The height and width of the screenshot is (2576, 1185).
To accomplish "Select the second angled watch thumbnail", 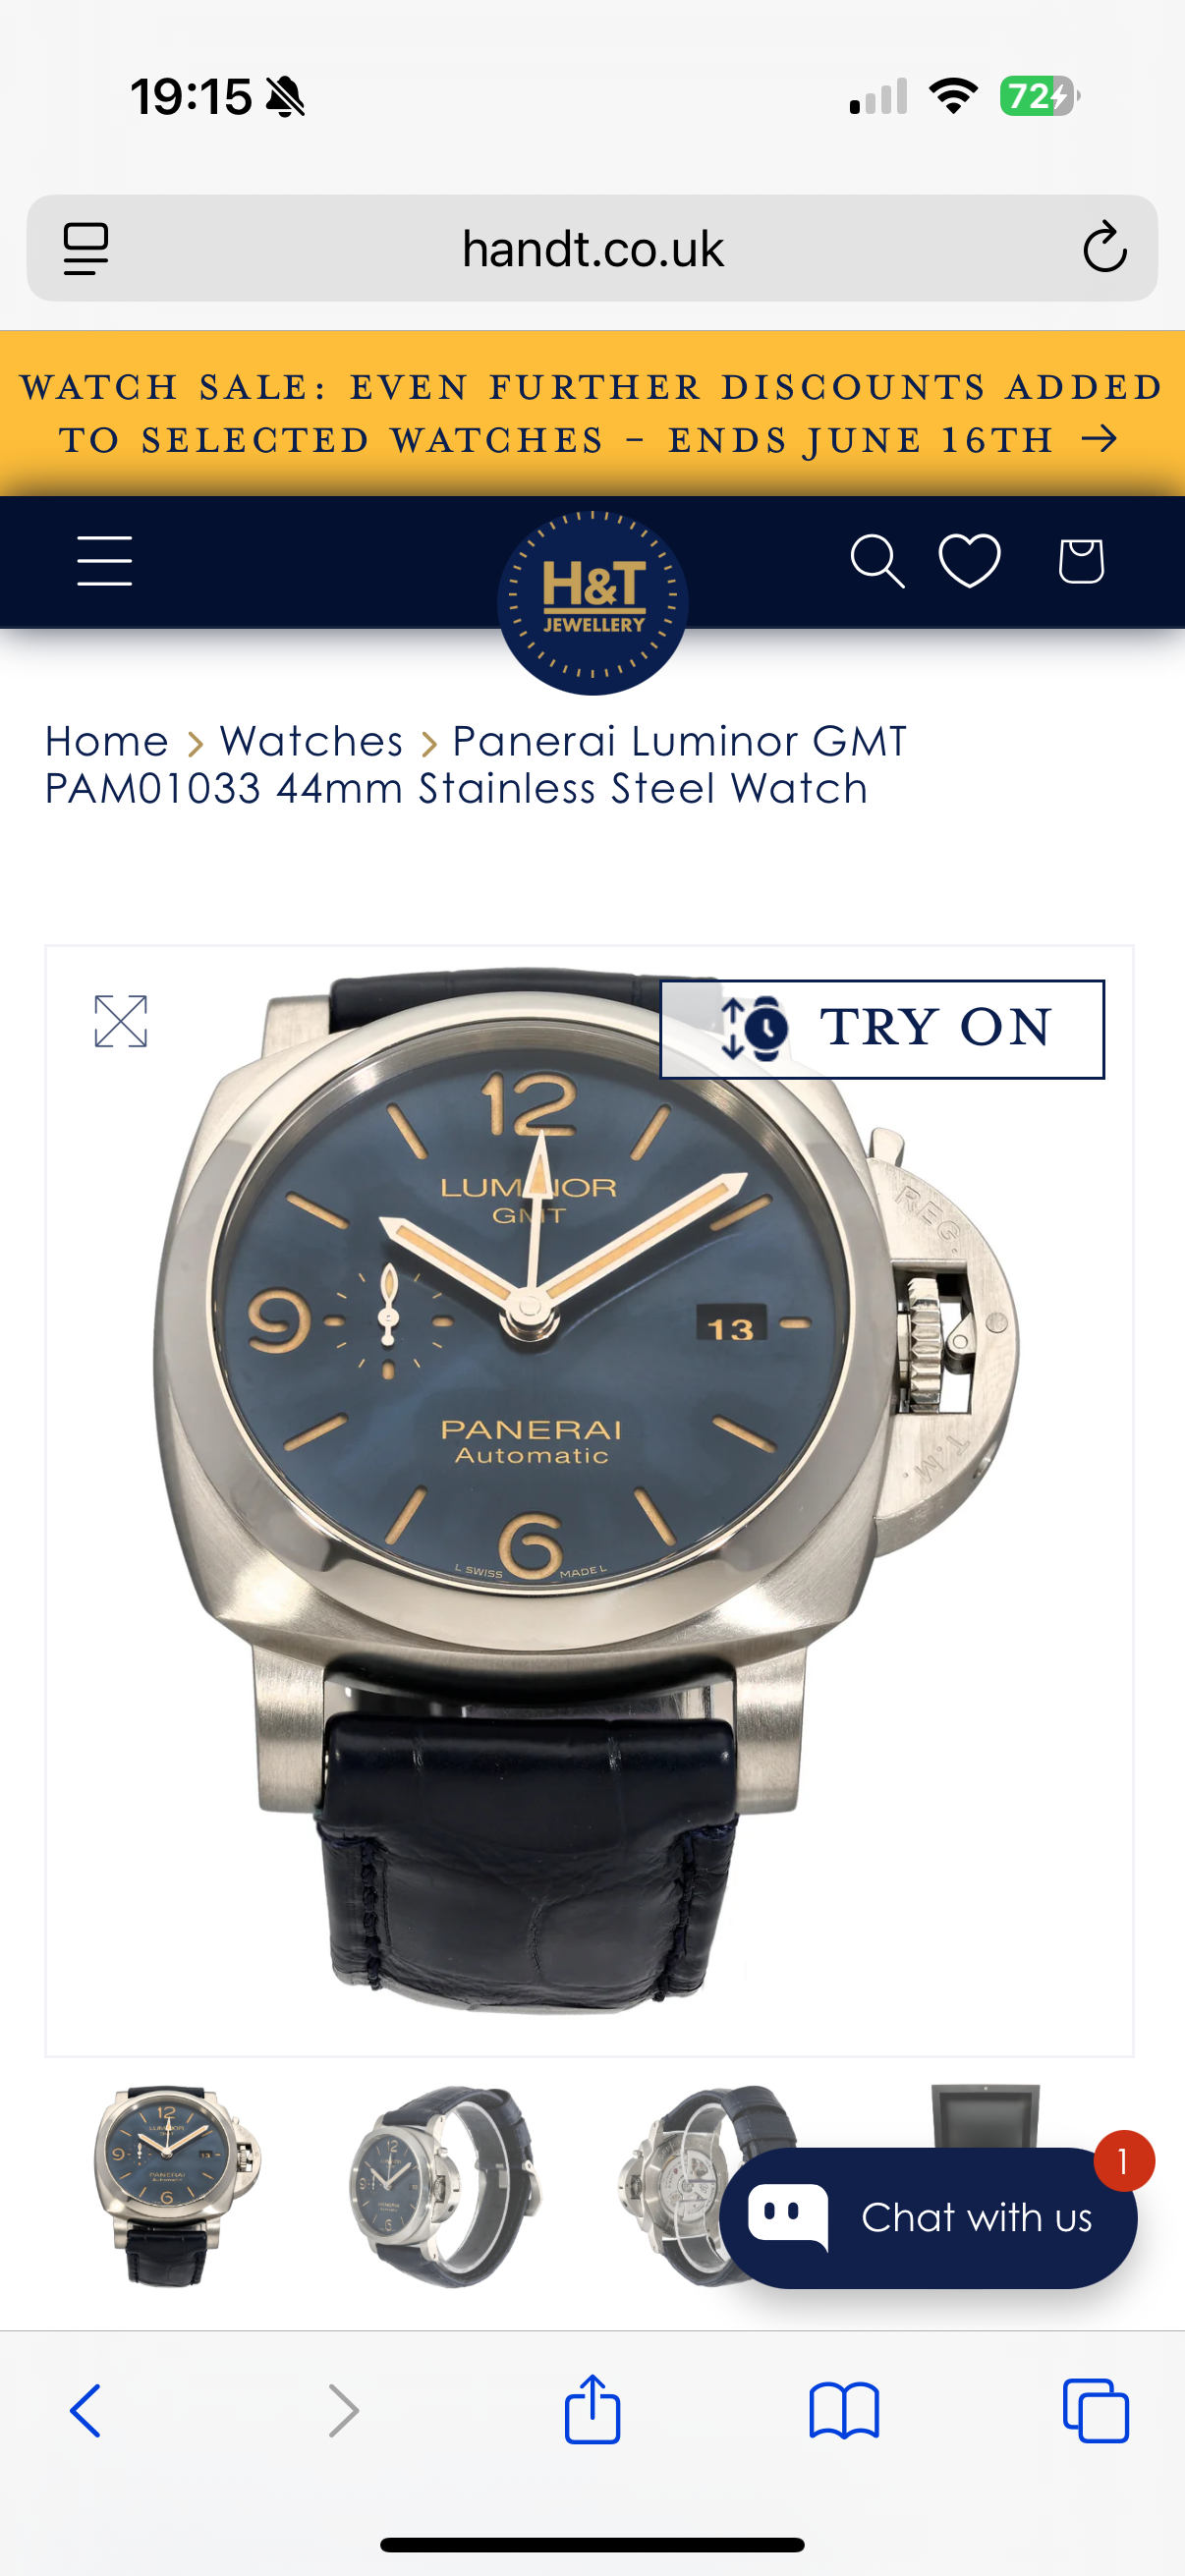I will [x=444, y=2185].
